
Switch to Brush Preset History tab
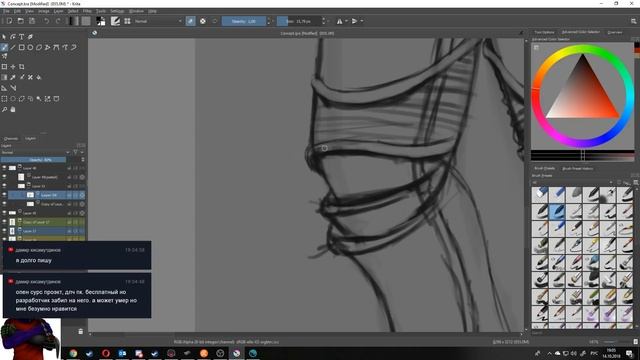pos(578,168)
